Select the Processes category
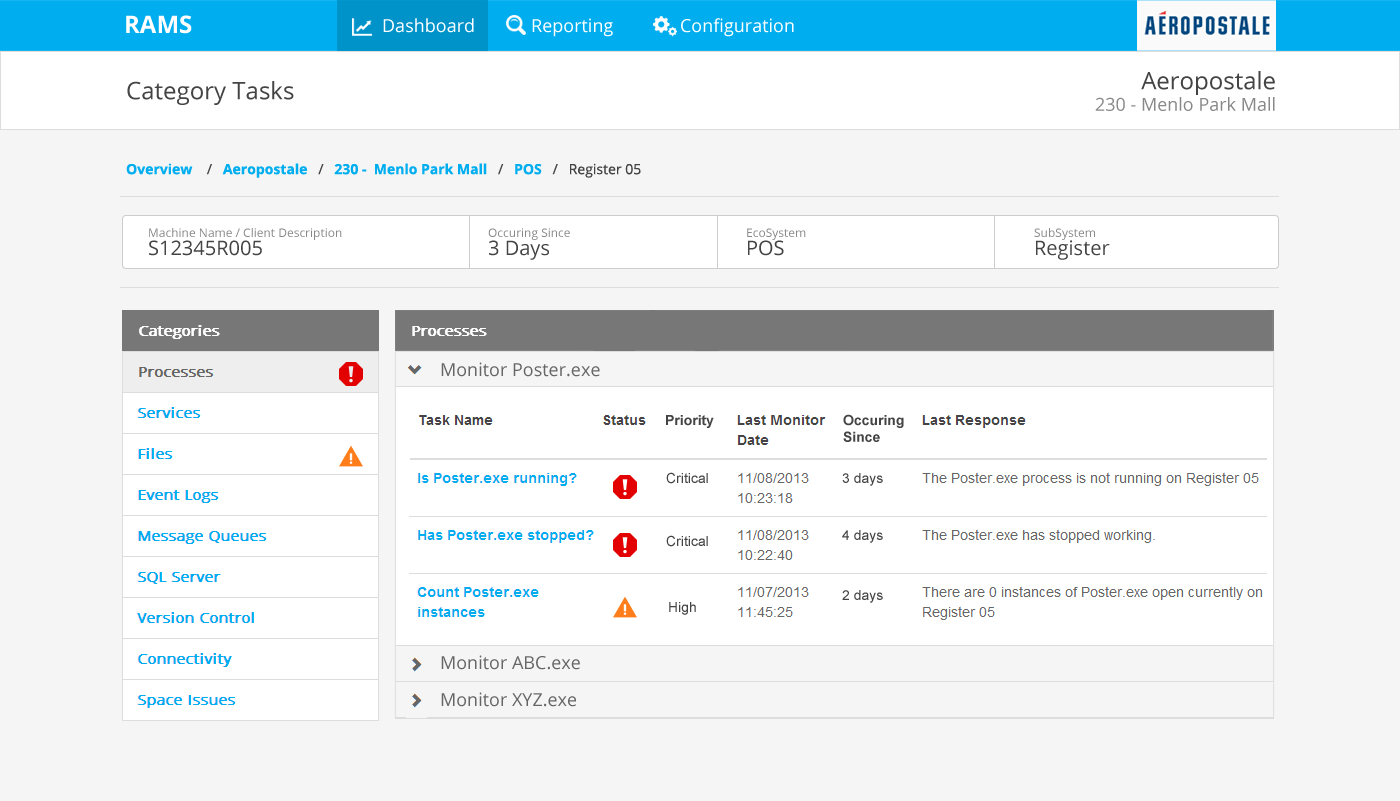Image resolution: width=1400 pixels, height=801 pixels. click(250, 372)
